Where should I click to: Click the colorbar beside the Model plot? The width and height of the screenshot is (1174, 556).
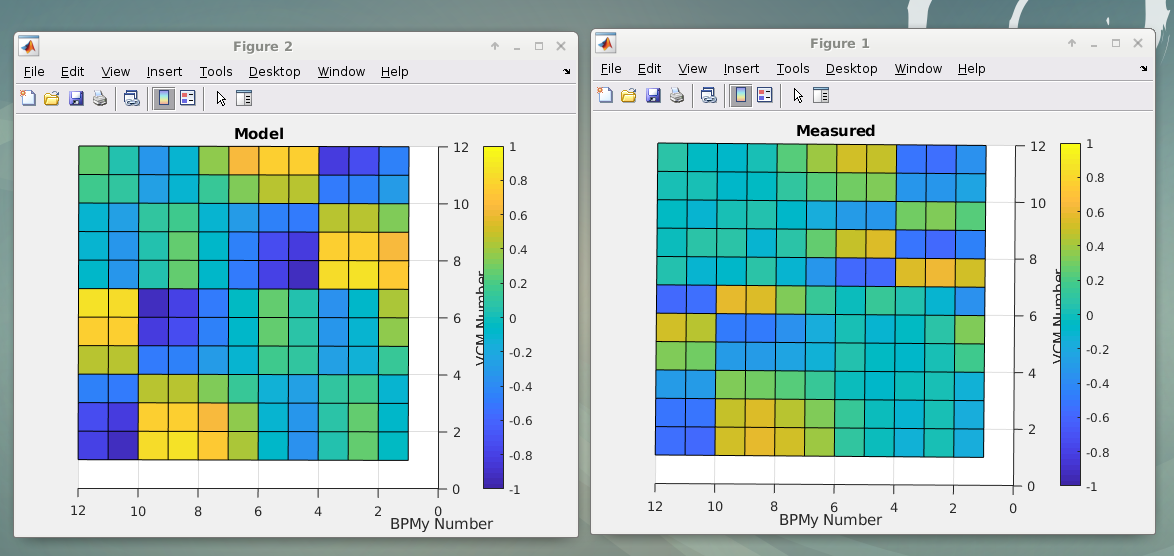point(493,317)
